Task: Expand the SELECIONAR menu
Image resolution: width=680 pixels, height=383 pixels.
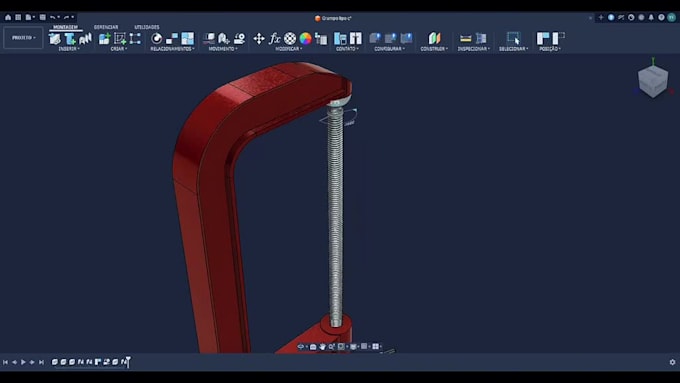Action: [x=513, y=49]
